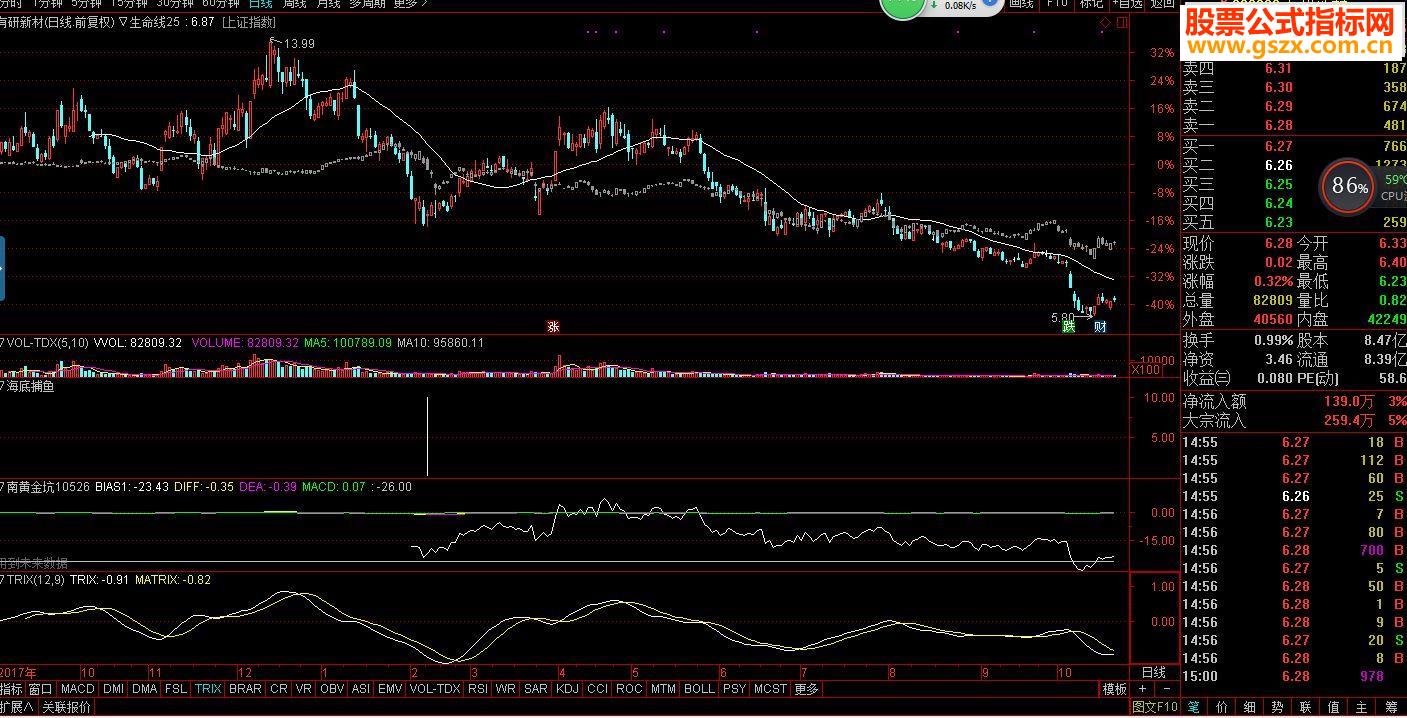Screen dimensions: 1407x718
Task: Open the 86% CPU monitor widget
Action: click(1348, 185)
